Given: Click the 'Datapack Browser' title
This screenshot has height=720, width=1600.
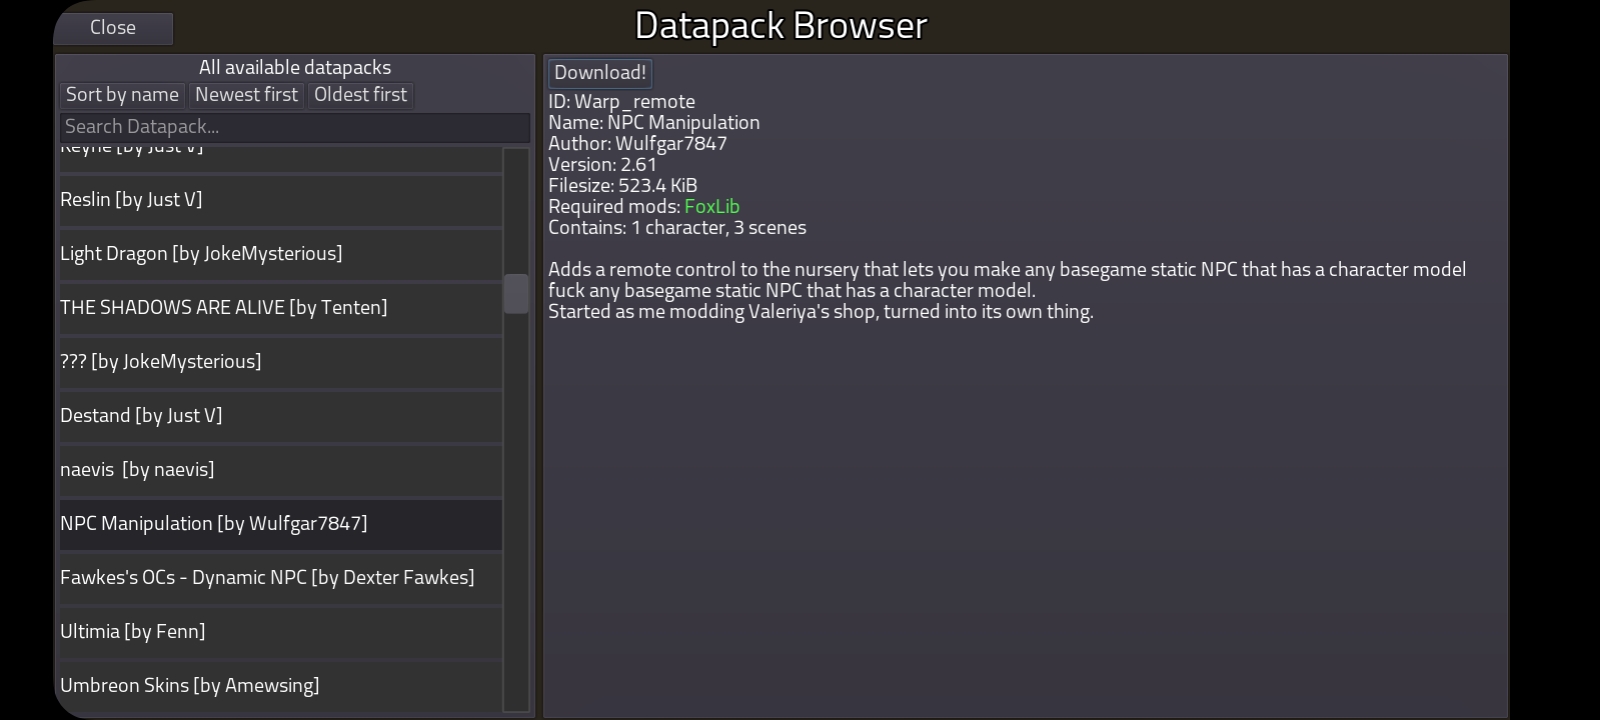Looking at the screenshot, I should pyautogui.click(x=781, y=26).
